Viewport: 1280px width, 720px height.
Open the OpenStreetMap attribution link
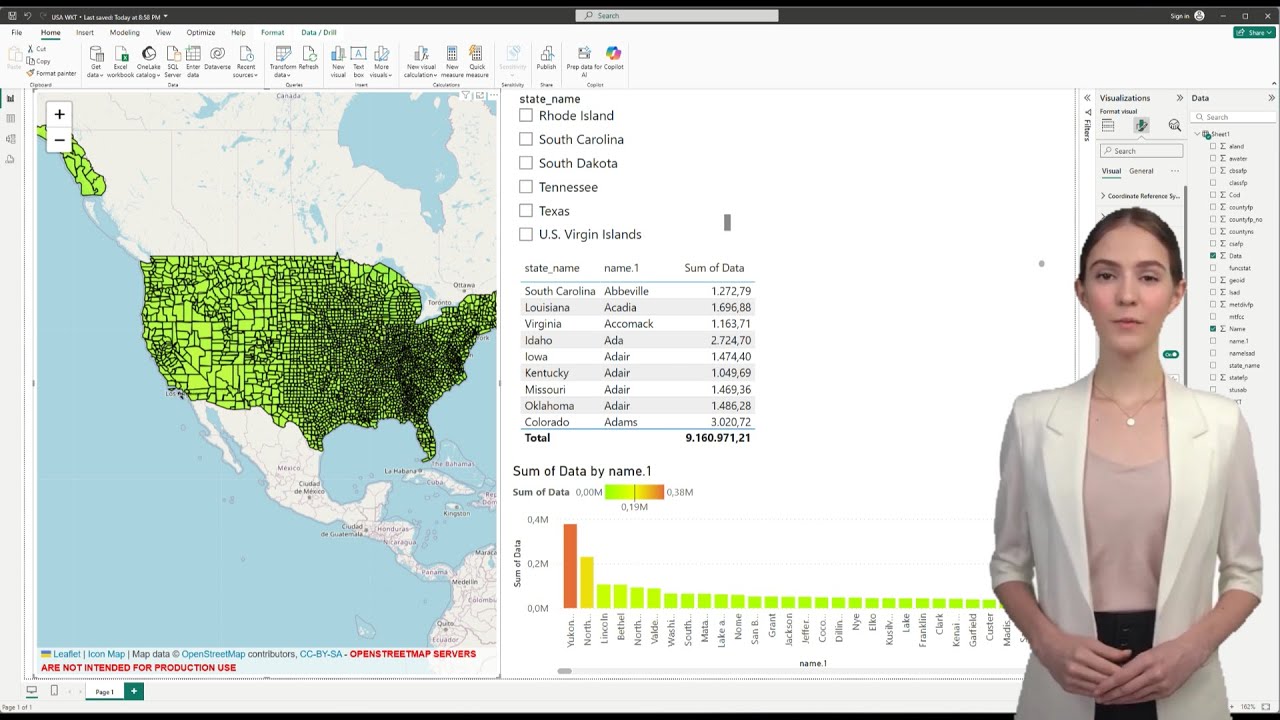(x=213, y=654)
